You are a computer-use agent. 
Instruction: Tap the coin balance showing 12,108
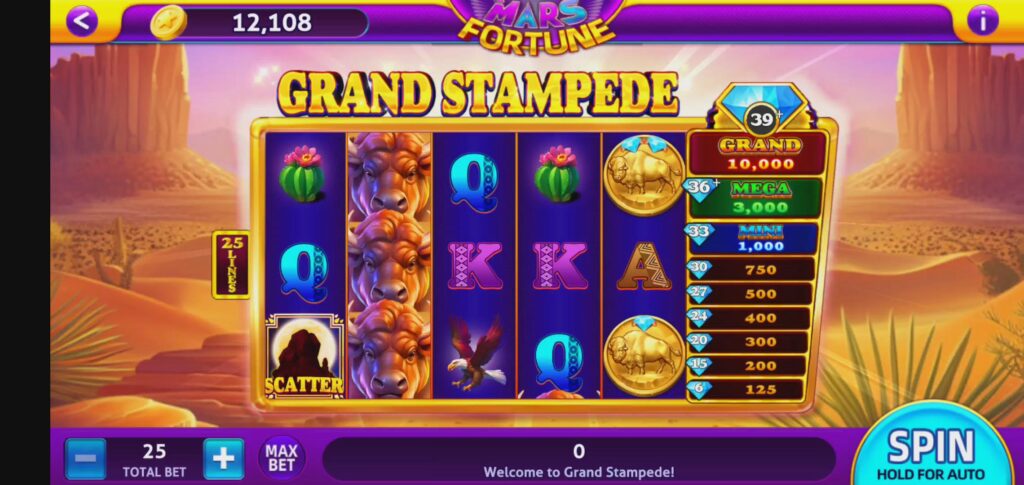coord(272,23)
